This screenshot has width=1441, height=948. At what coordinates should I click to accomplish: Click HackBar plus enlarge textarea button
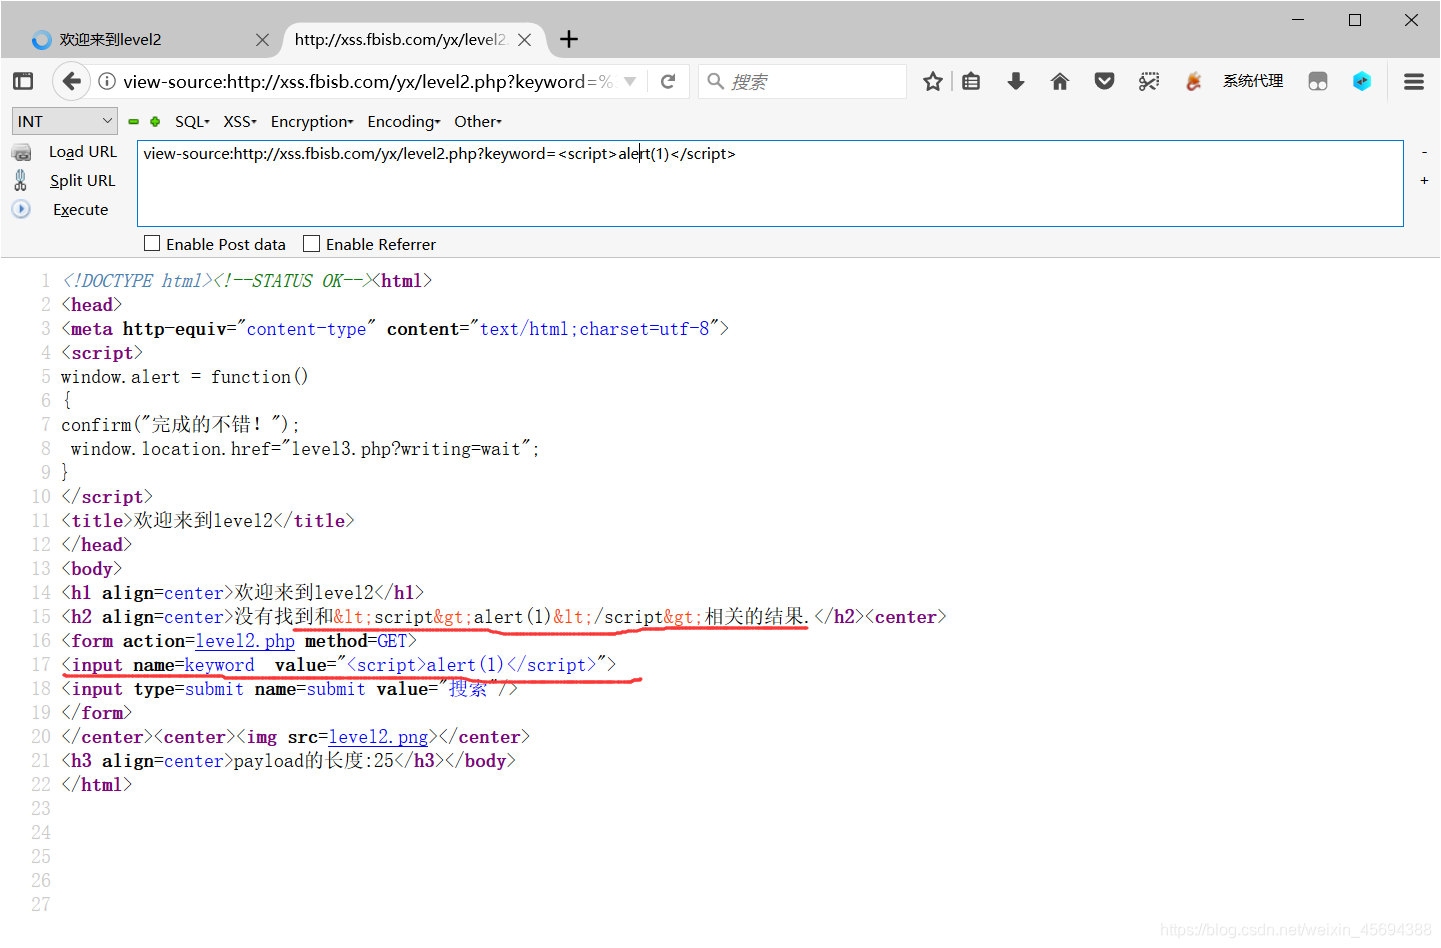(1424, 180)
